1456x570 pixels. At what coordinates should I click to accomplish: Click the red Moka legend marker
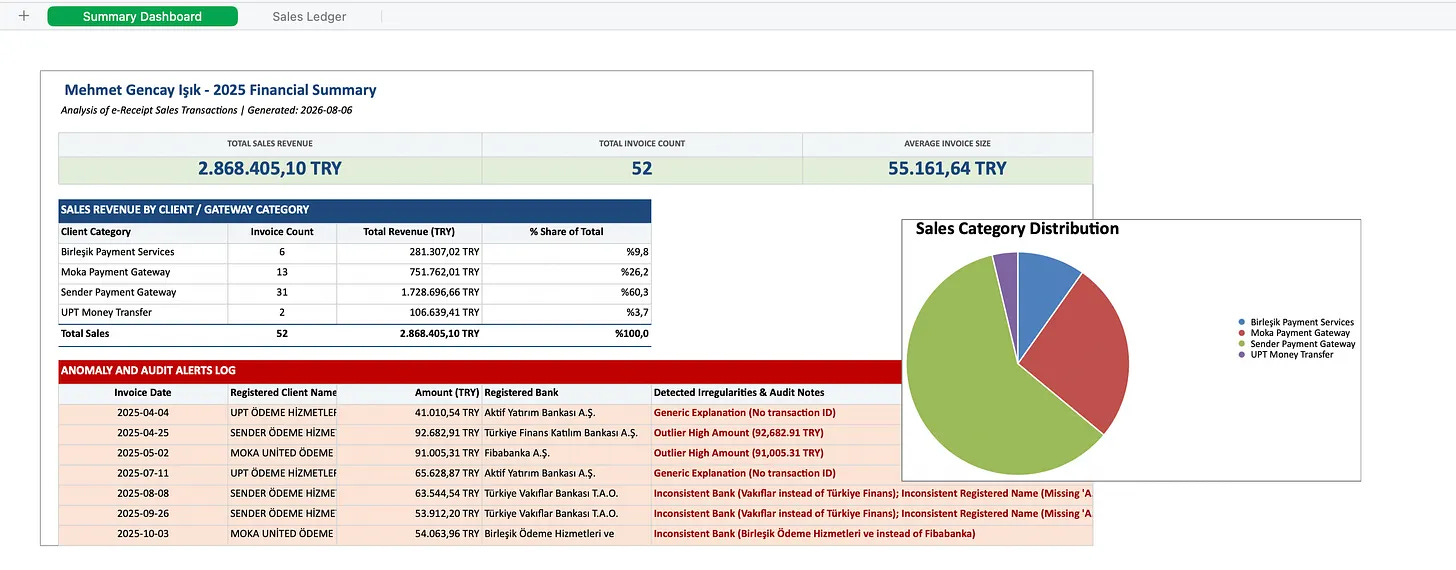coord(1242,333)
